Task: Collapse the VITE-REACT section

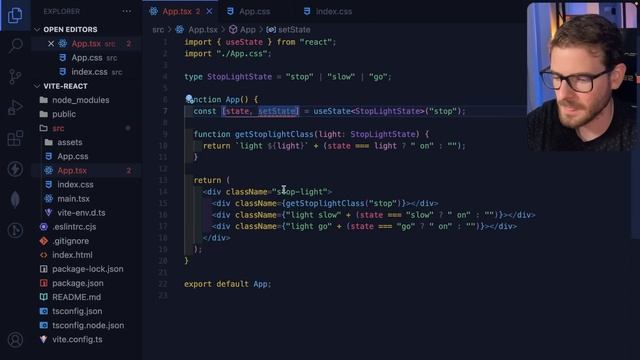Action: [65, 86]
